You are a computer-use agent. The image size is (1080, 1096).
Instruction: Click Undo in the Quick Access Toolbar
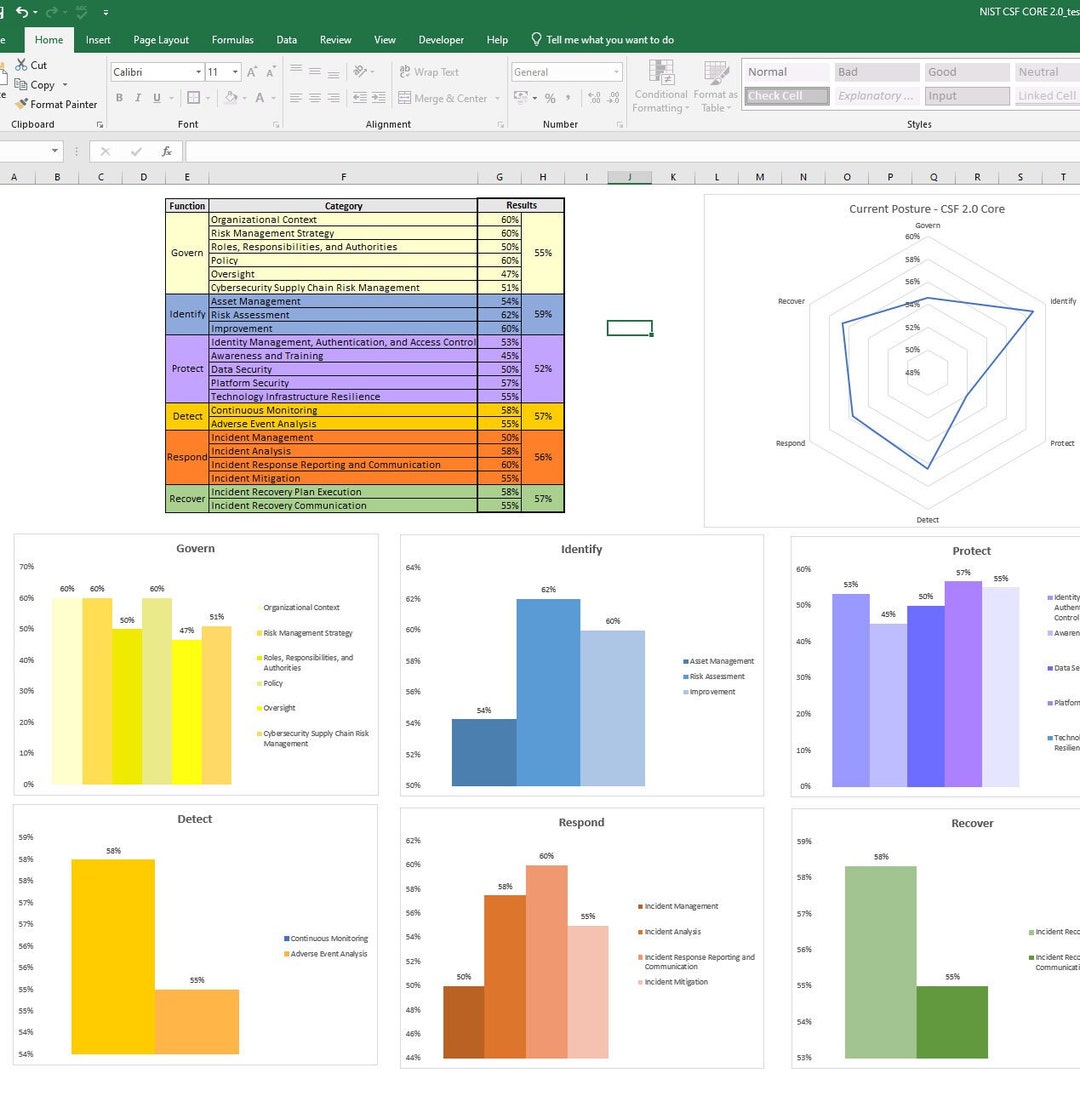point(22,12)
